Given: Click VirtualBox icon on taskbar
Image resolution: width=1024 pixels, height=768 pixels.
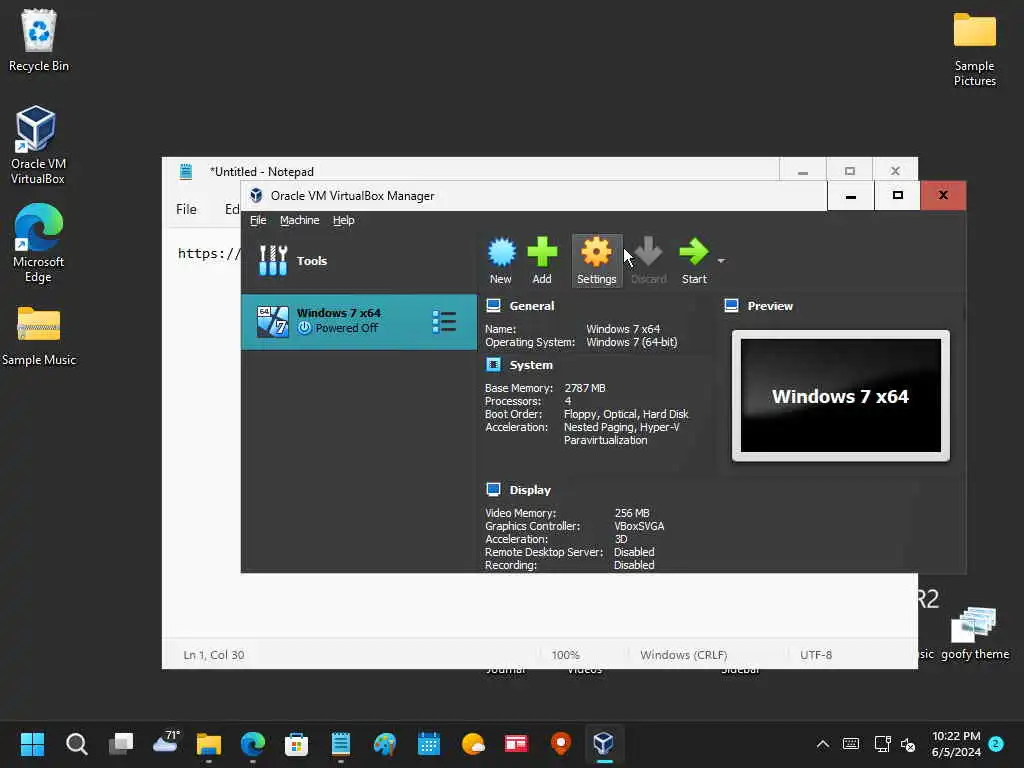Looking at the screenshot, I should (603, 744).
